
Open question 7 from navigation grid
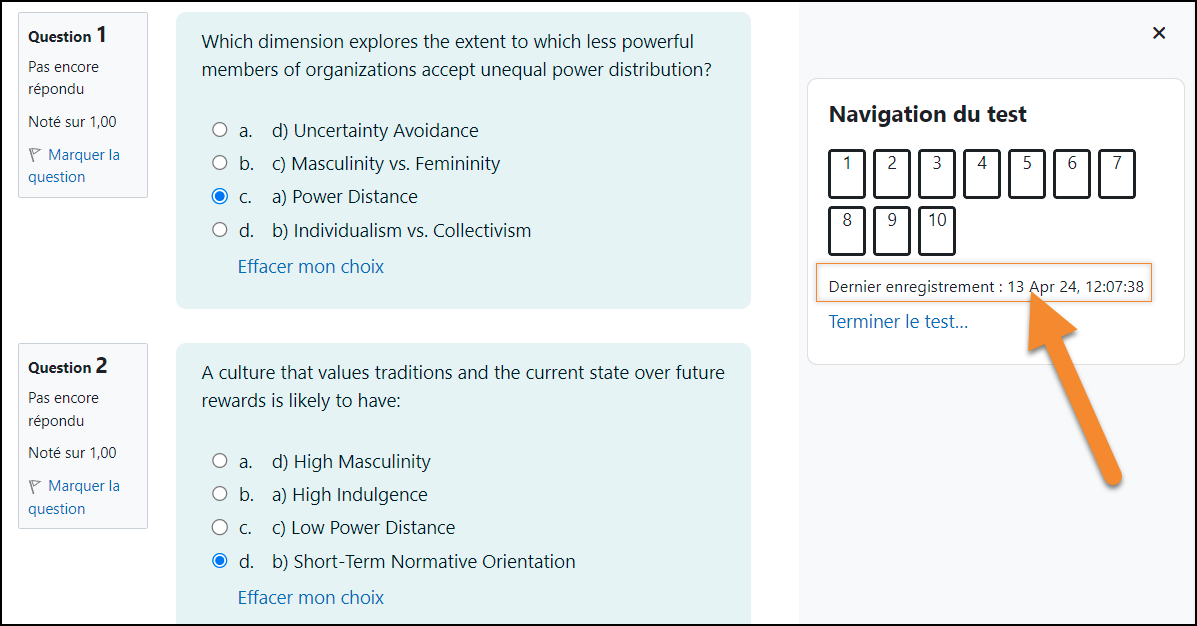pos(1117,174)
